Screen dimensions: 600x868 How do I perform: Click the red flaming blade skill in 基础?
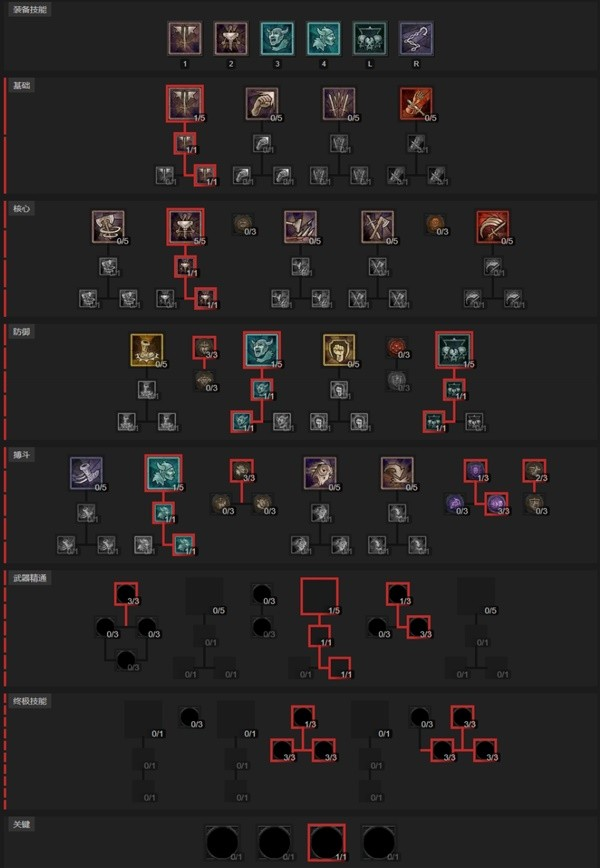(416, 104)
